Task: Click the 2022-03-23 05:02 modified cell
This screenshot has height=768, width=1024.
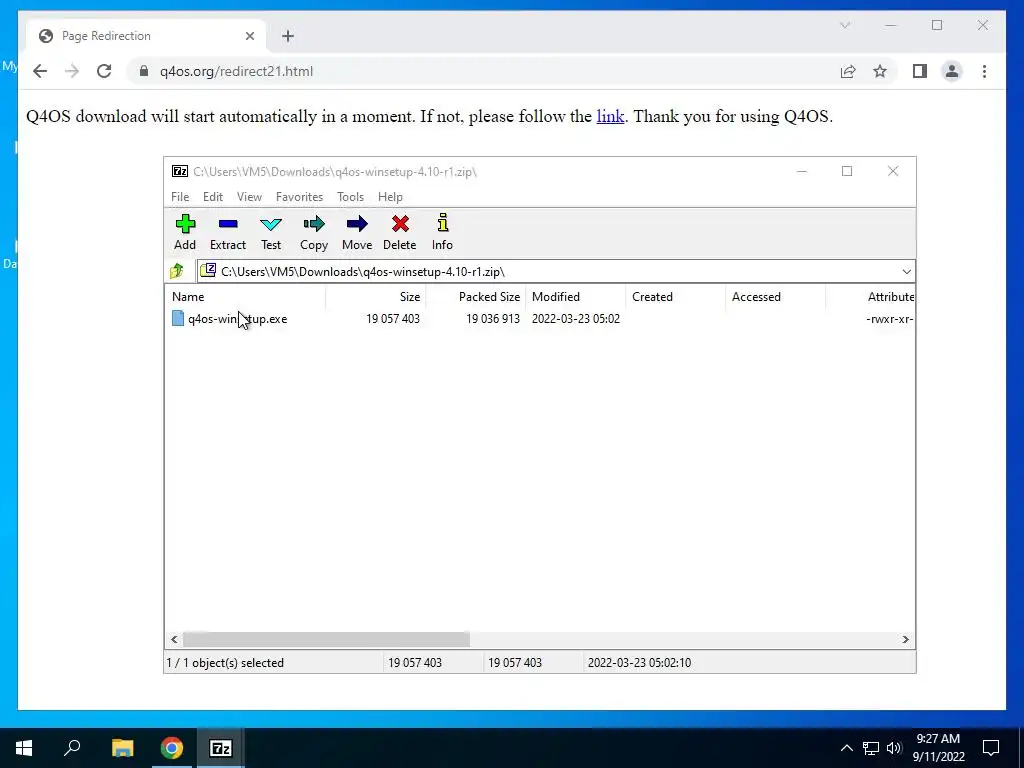Action: 575,319
